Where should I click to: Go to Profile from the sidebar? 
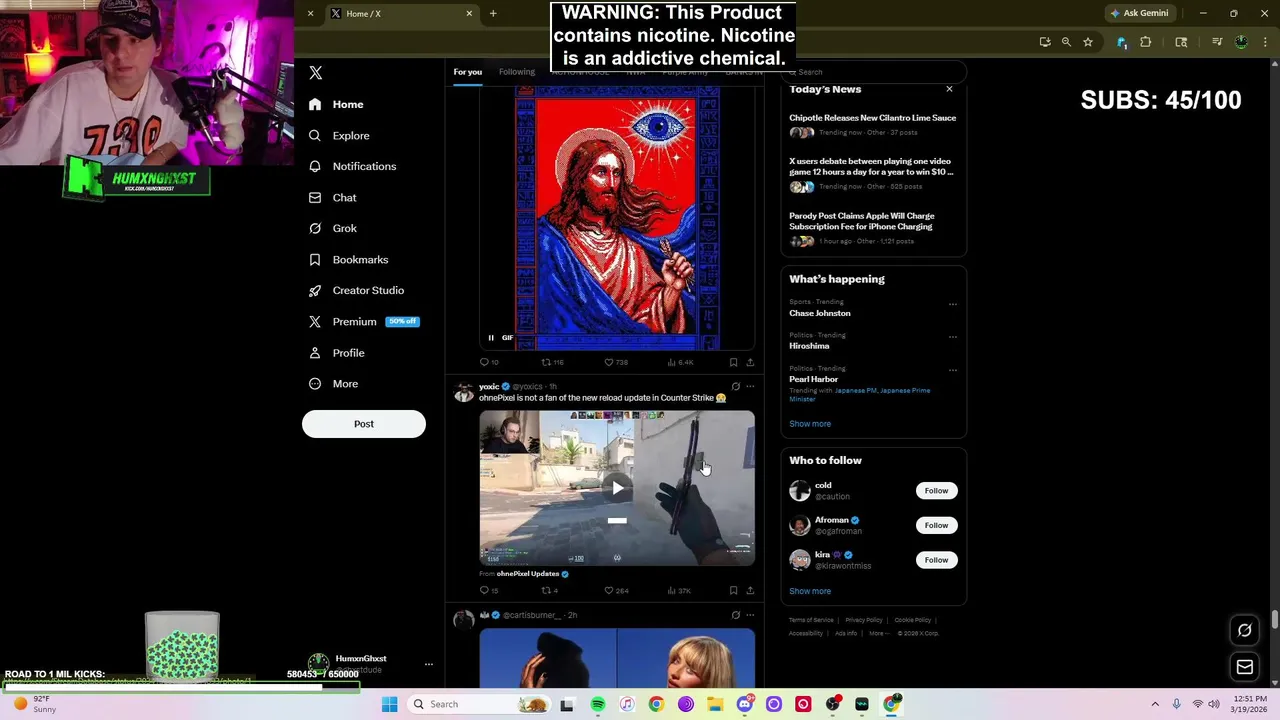point(337,352)
